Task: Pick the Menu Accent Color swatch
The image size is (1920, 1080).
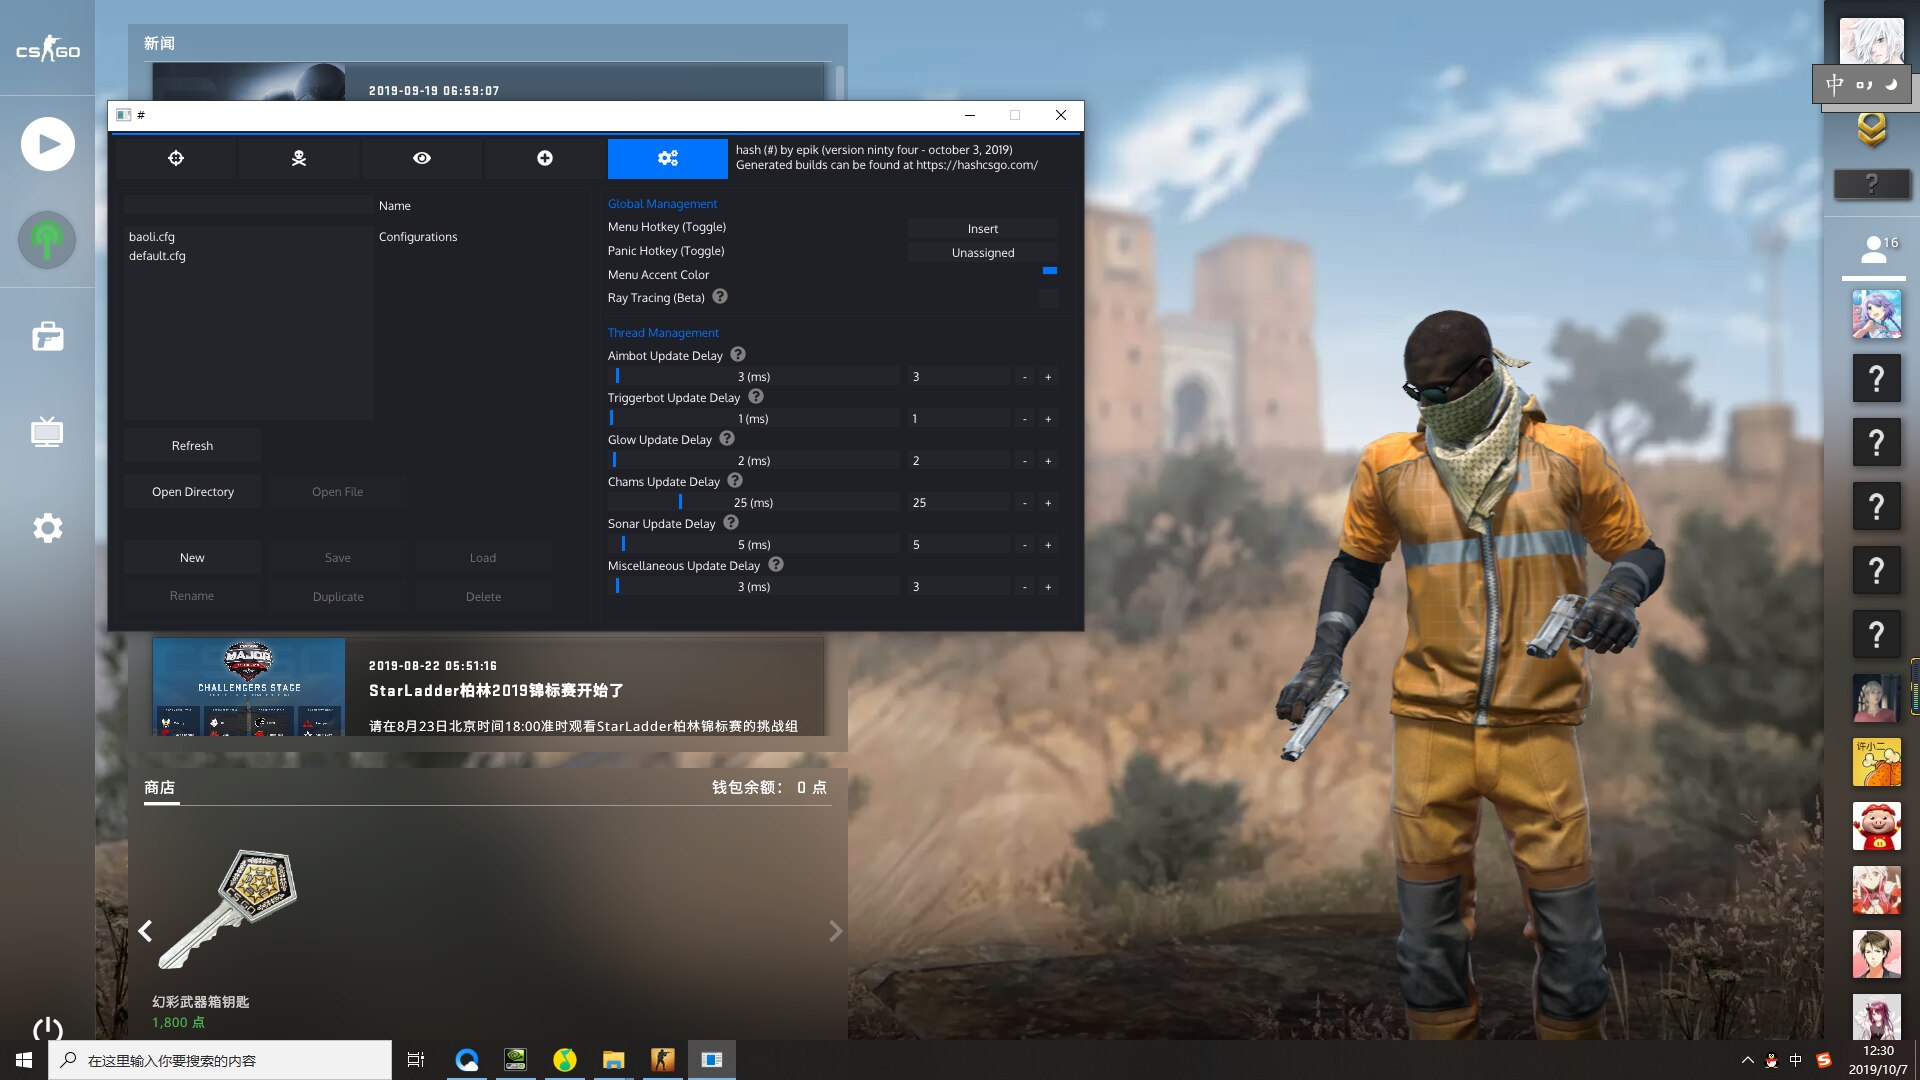Action: [1050, 271]
